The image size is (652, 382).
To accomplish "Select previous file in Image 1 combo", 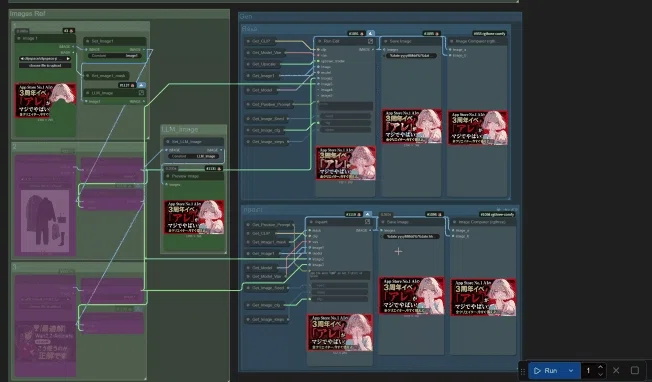I will (22, 59).
